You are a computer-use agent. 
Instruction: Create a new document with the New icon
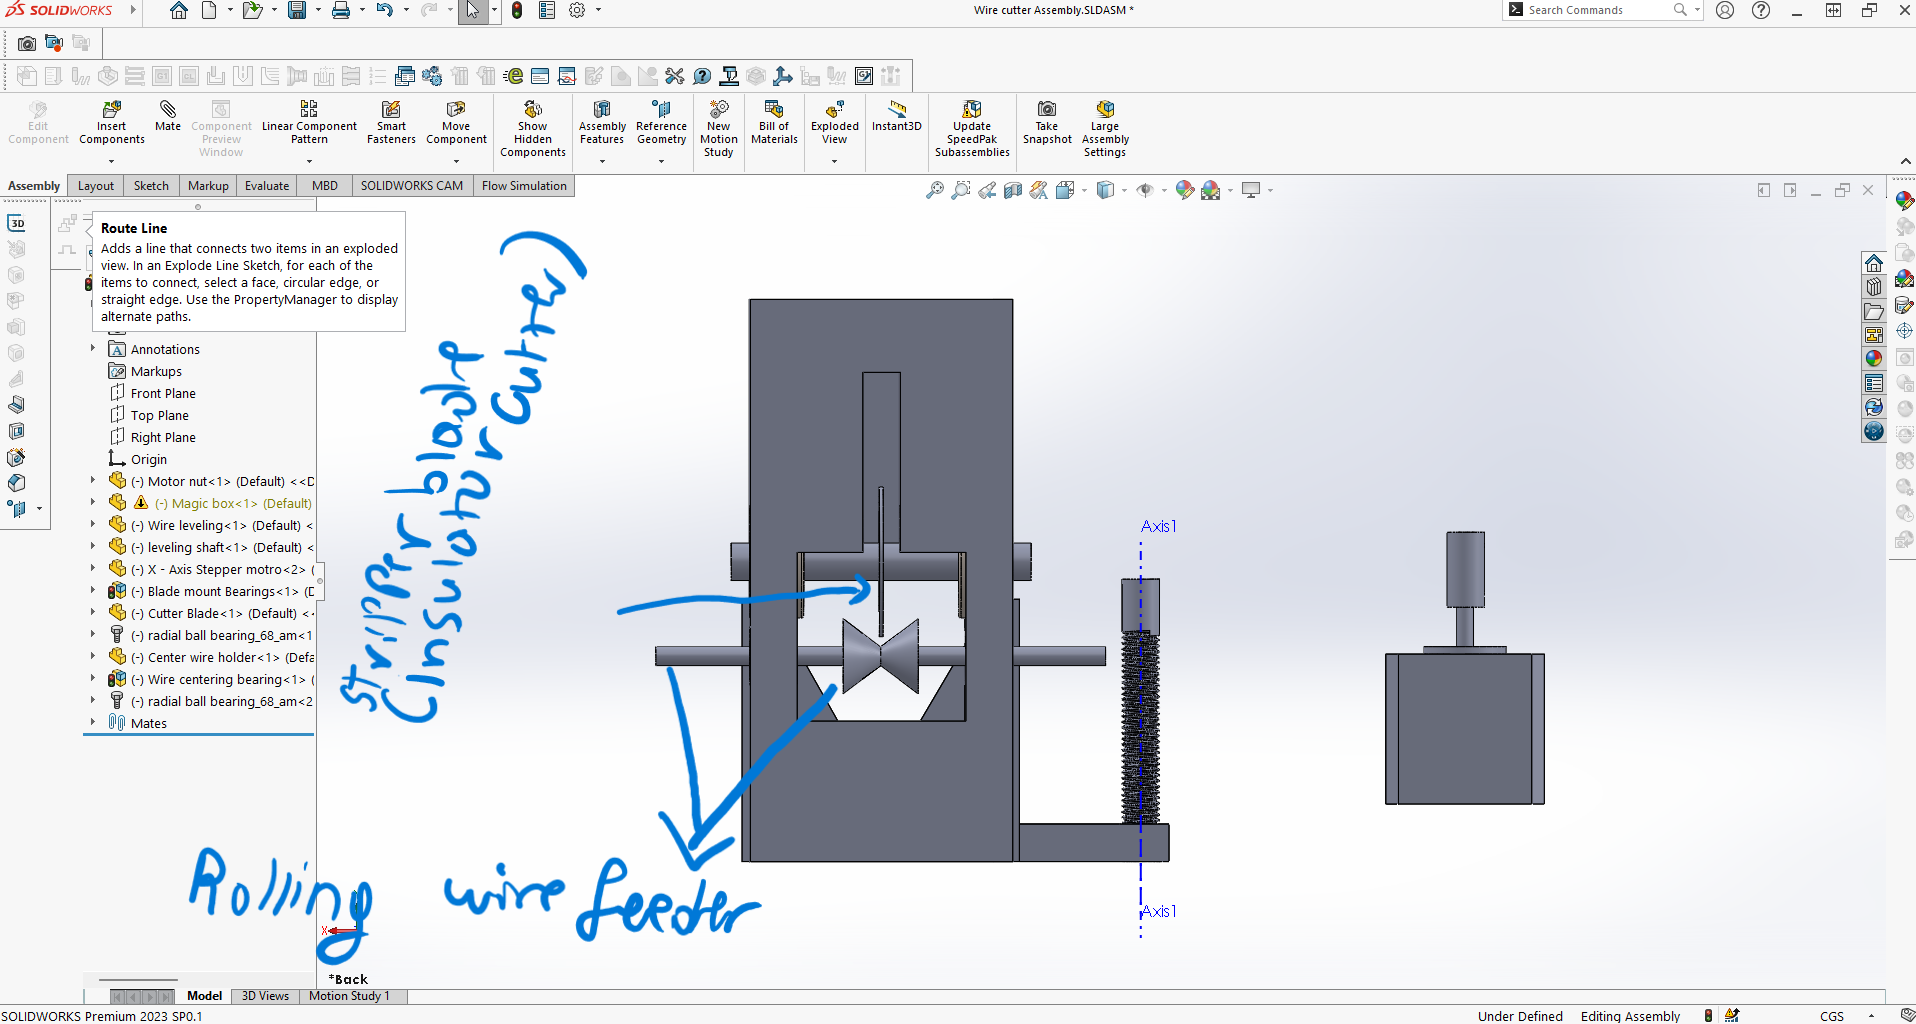209,11
